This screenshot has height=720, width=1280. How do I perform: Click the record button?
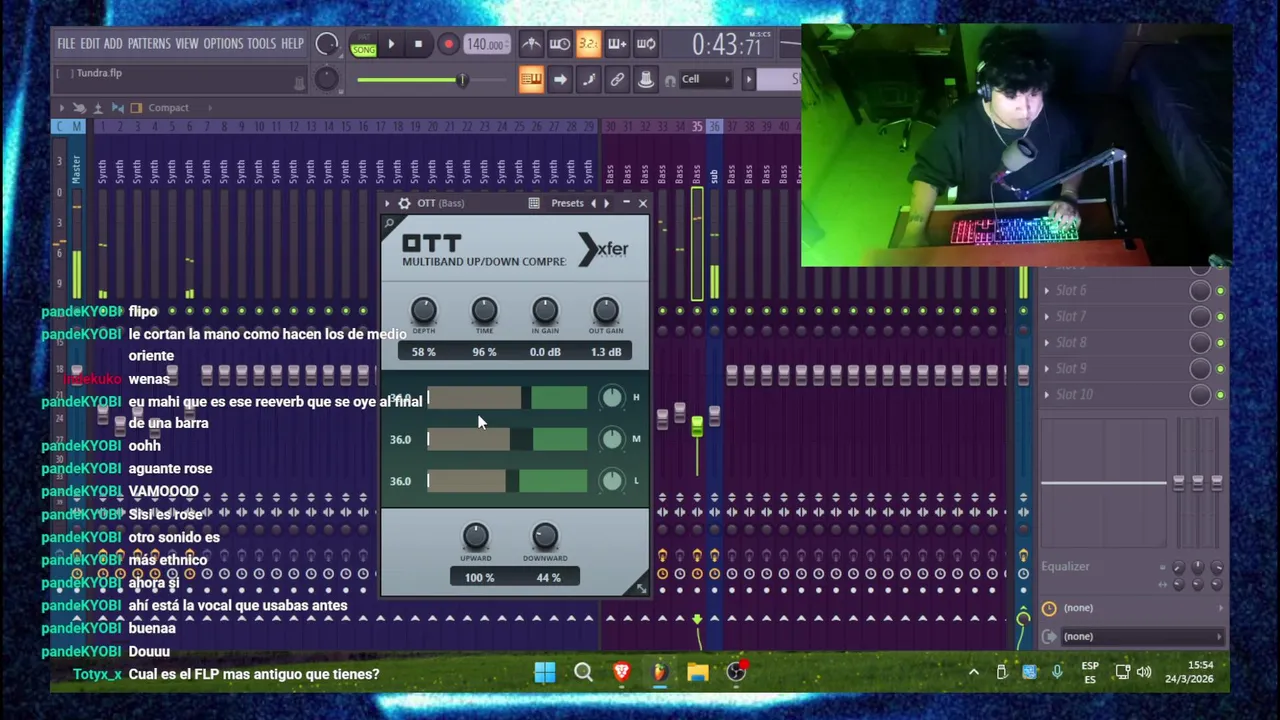tap(448, 44)
